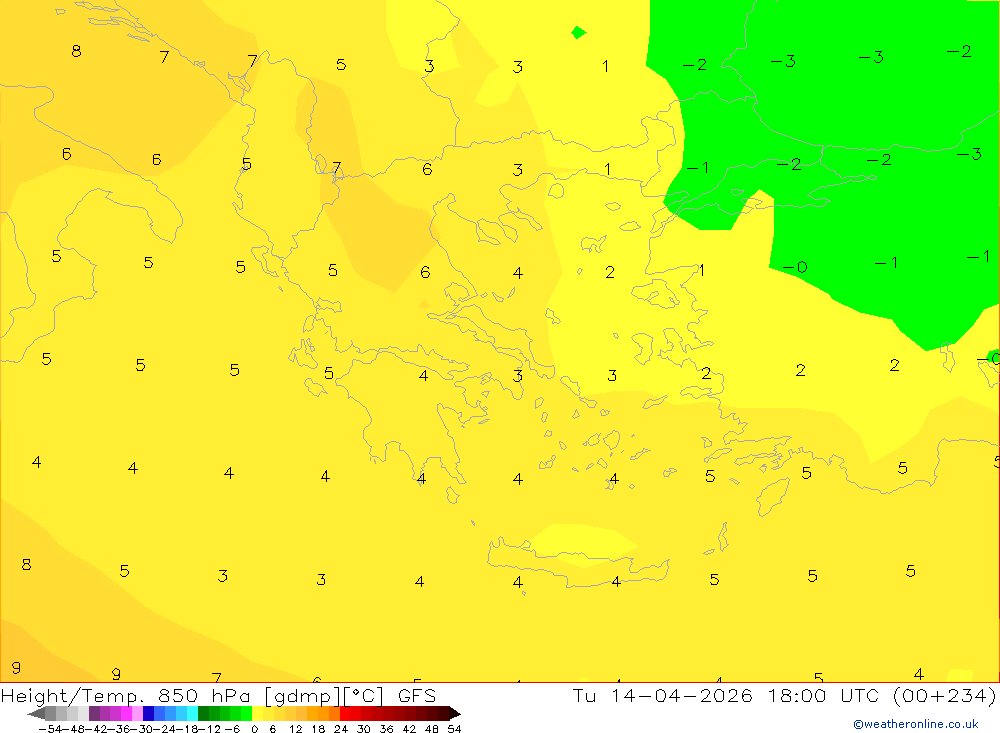Pick the dark green legend swatch above −12
The image size is (1000, 733).
(x=203, y=713)
